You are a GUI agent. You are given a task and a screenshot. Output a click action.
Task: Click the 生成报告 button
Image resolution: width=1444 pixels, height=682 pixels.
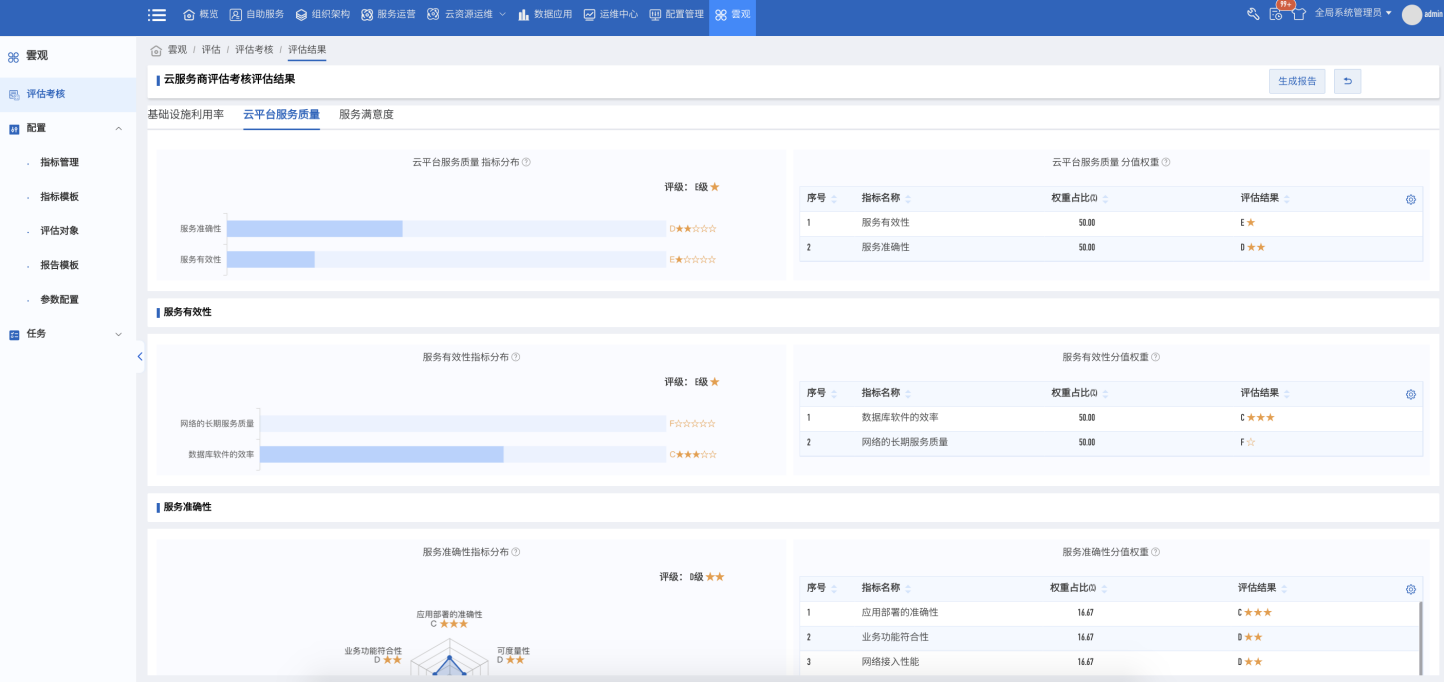(1297, 81)
